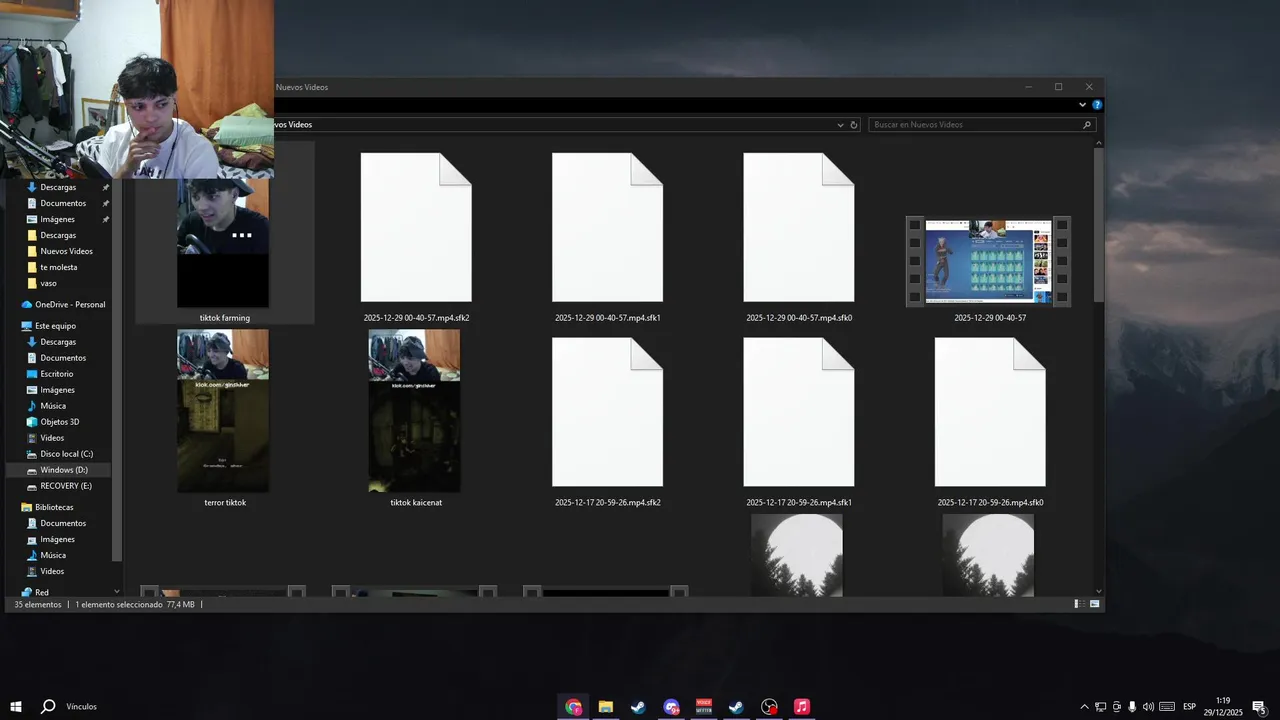The width and height of the screenshot is (1280, 720).
Task: Expand the ribbon with the chevron
Action: coord(1082,104)
